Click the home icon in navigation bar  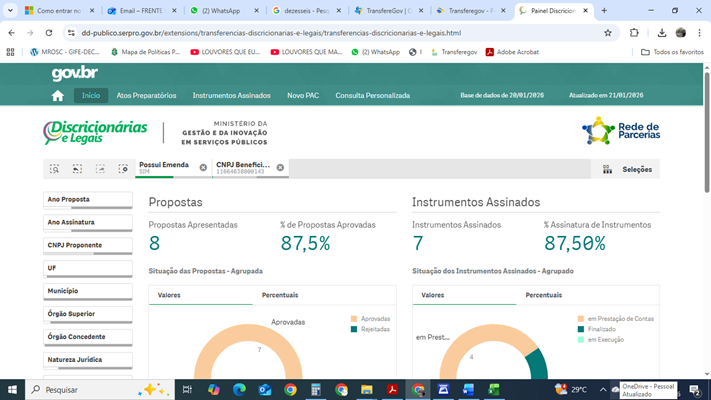tap(58, 96)
